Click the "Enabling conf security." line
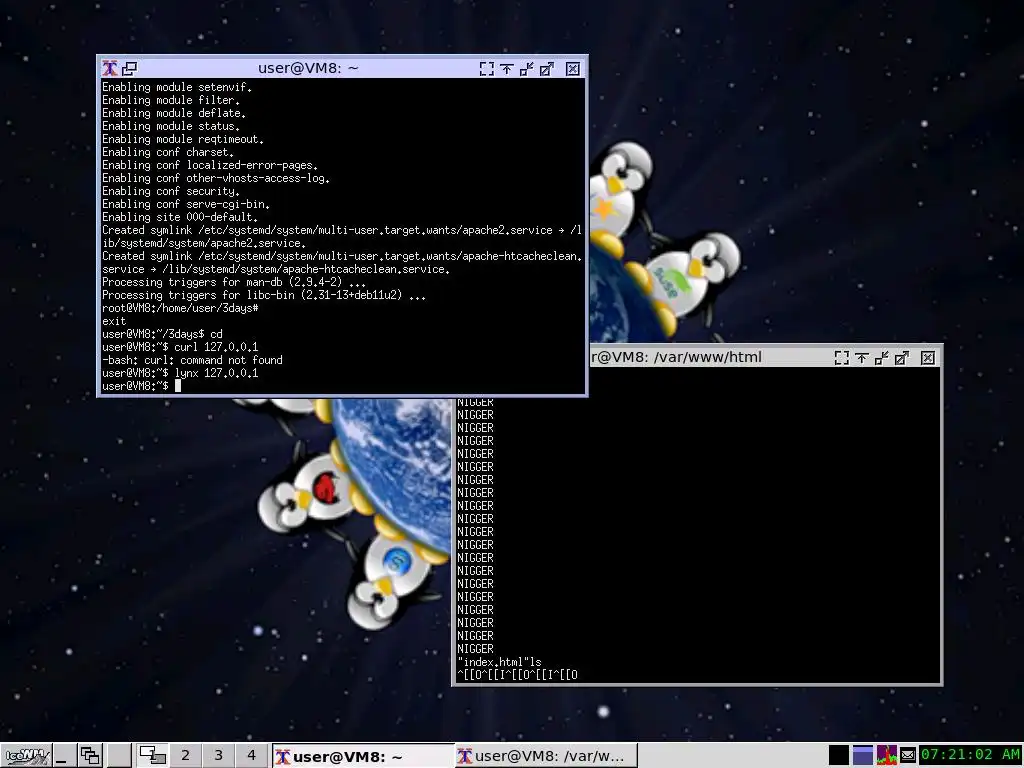The width and height of the screenshot is (1024, 768). pos(171,191)
